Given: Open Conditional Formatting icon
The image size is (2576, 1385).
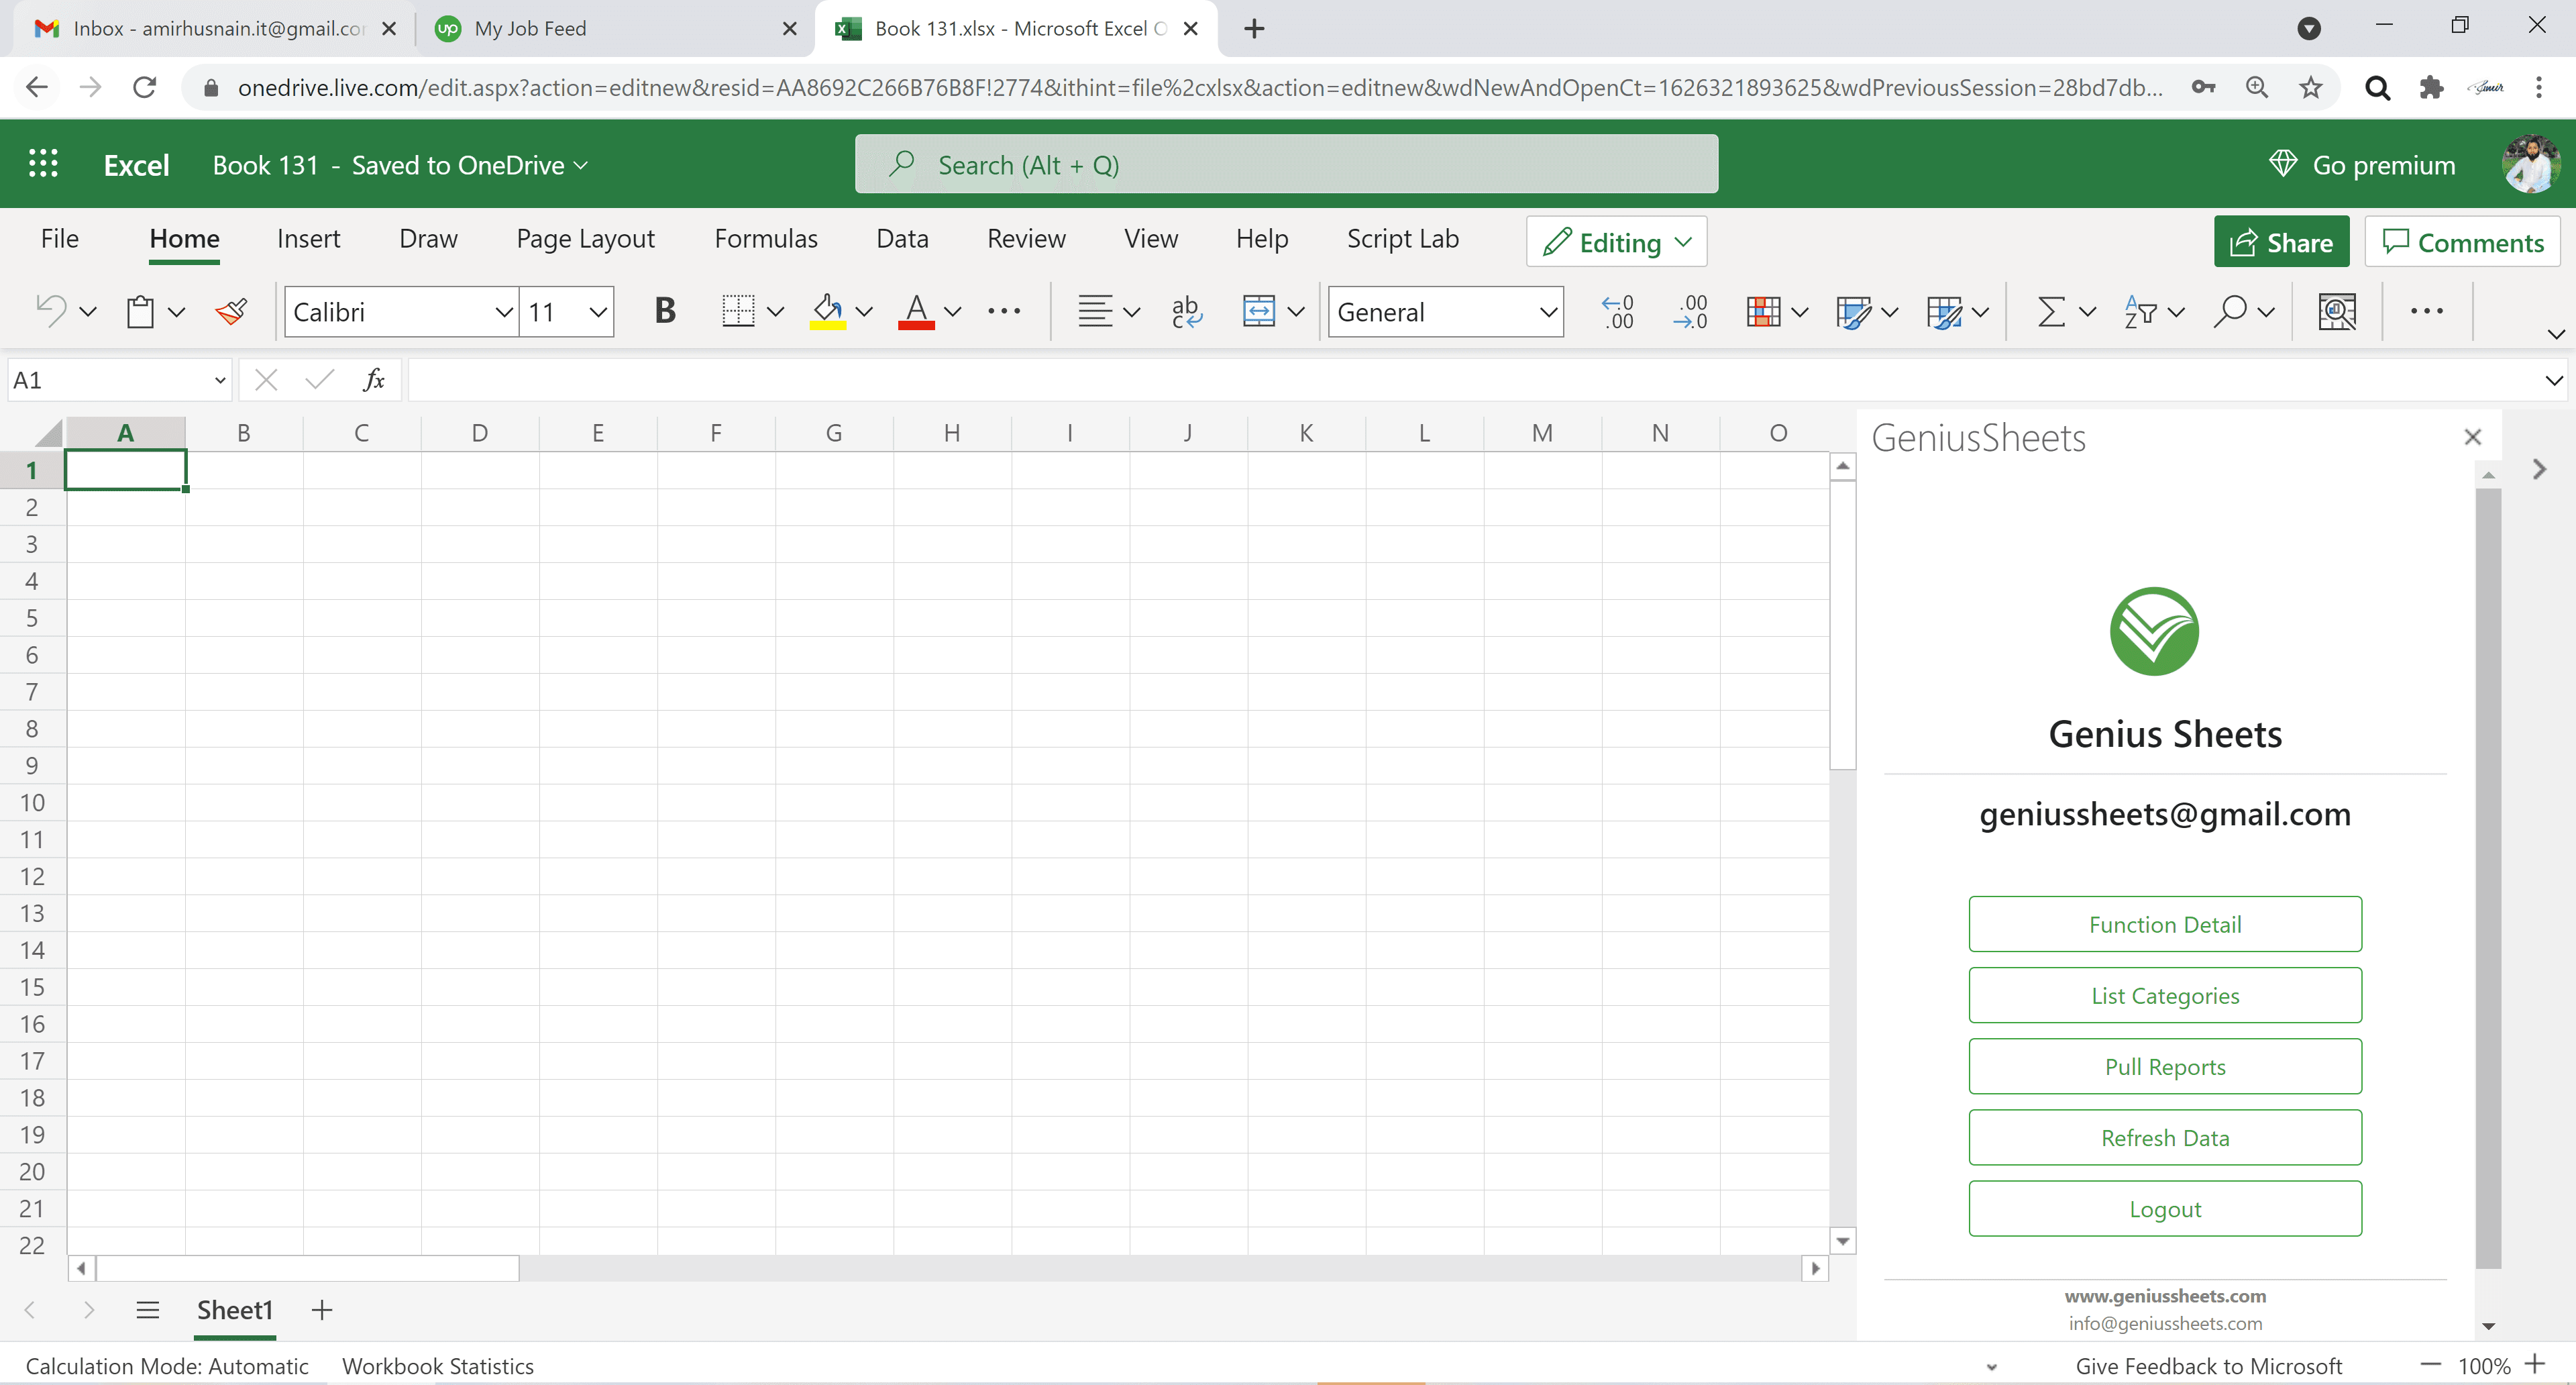Looking at the screenshot, I should pos(1763,312).
